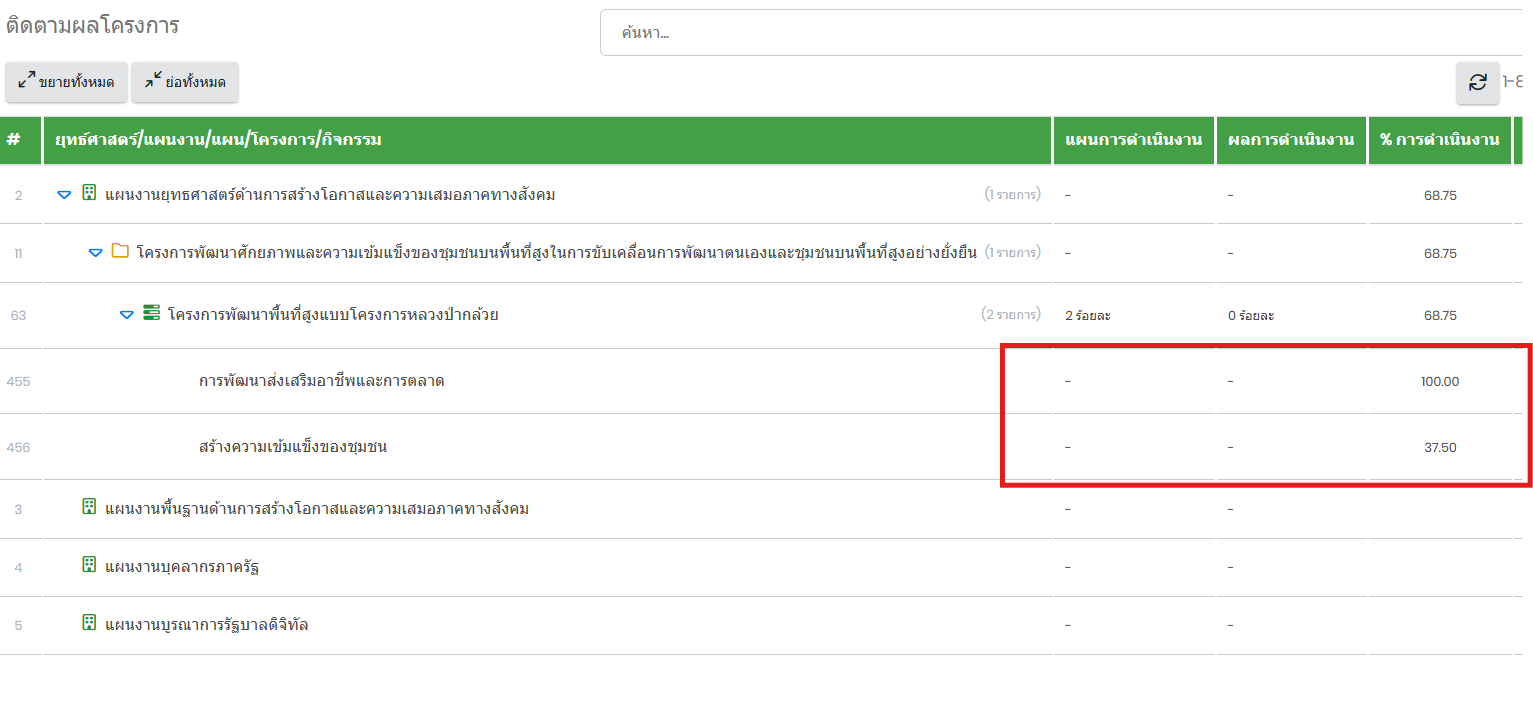
Task: Sort by แผนการดำเนินงาน column header
Action: [x=1133, y=140]
